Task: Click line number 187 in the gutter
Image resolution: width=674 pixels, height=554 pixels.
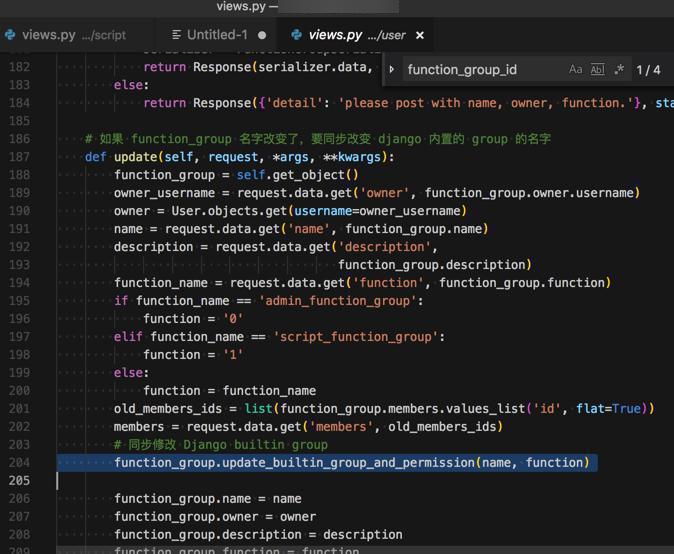Action: (x=19, y=157)
